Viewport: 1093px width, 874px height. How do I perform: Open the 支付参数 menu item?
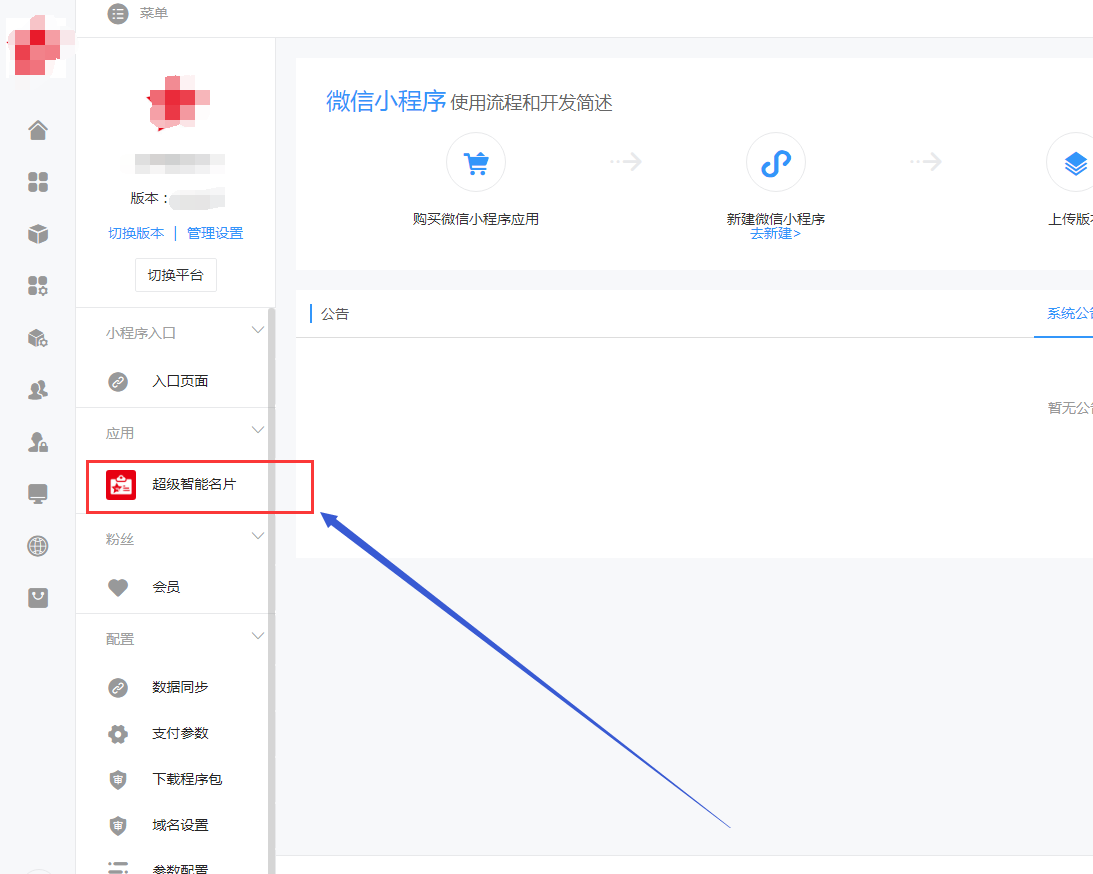pyautogui.click(x=180, y=733)
